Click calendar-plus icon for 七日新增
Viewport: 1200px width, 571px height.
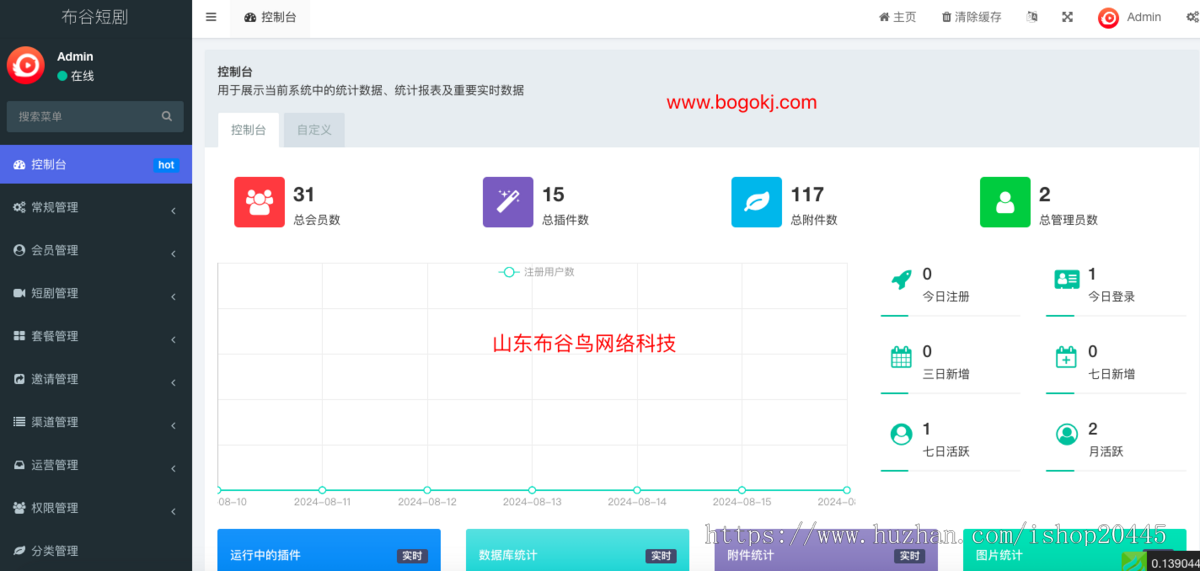pos(1066,357)
